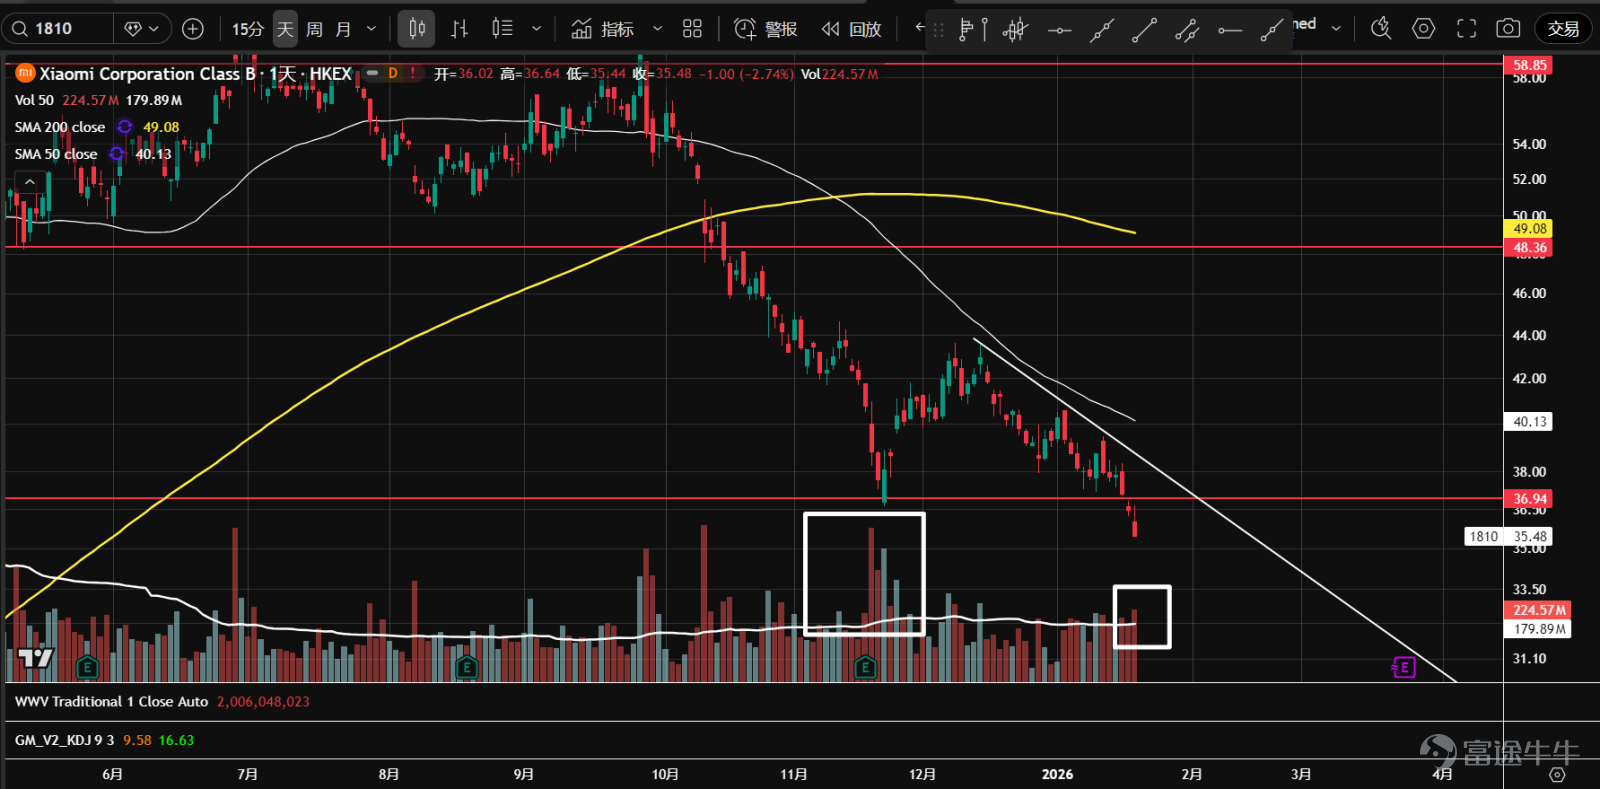The image size is (1600, 789).
Task: Click the 1810 last price 35.48 label
Action: pyautogui.click(x=1508, y=537)
